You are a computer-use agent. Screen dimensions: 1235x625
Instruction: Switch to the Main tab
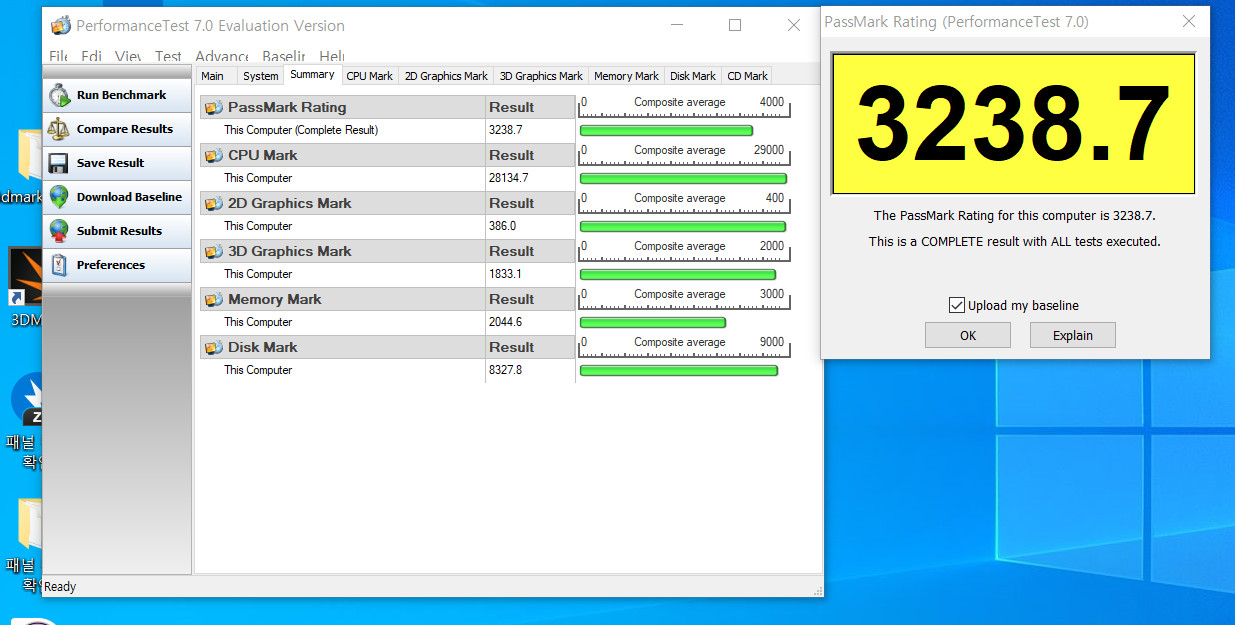point(213,76)
